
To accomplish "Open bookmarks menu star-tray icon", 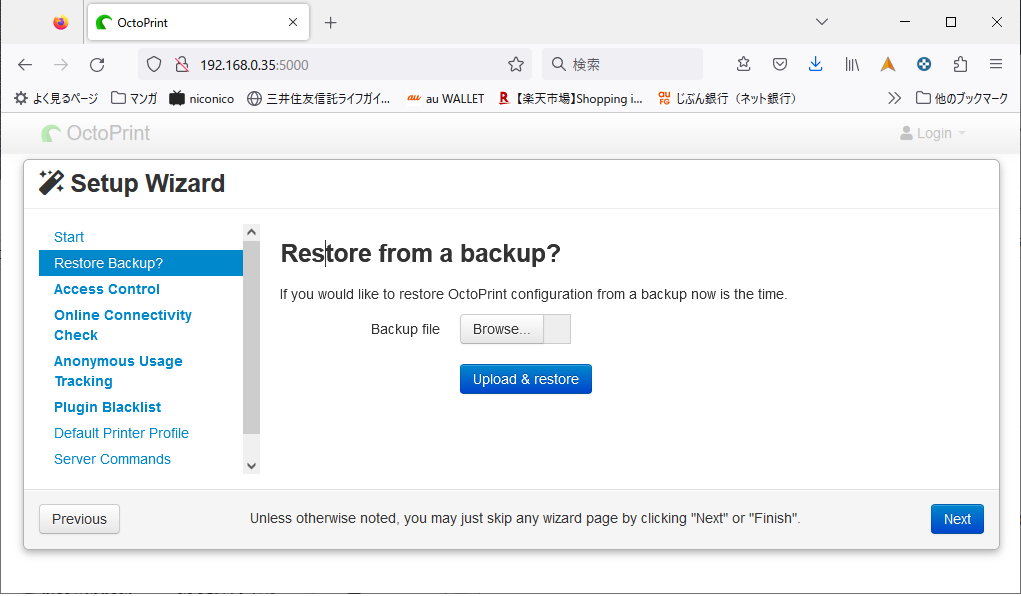I will pos(743,64).
